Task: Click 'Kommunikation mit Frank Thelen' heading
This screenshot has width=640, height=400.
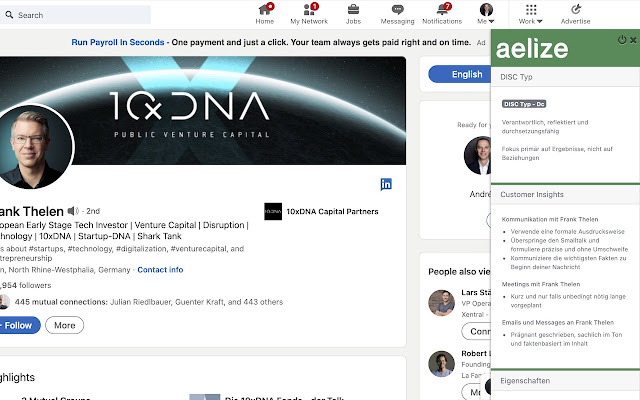Action: (x=550, y=219)
